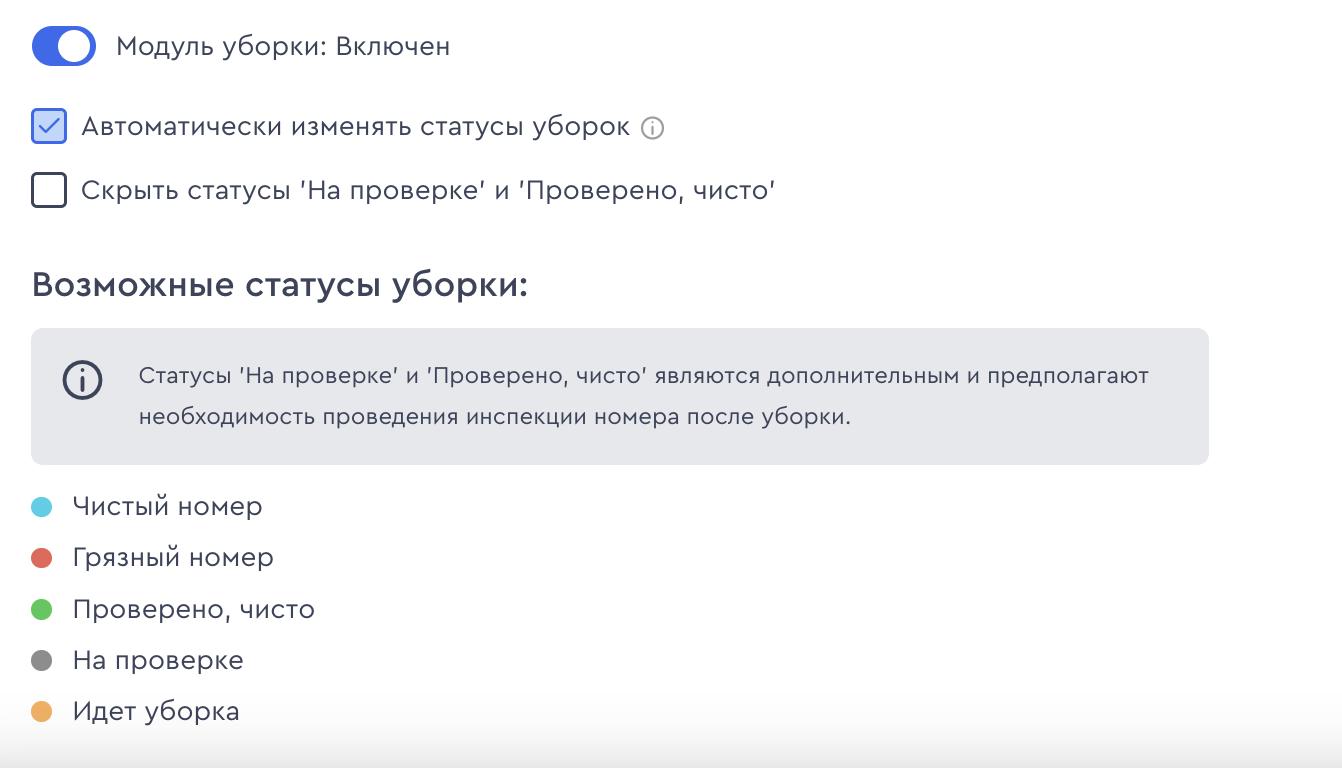Click info icon beside 'Автоматически изменять статусы уборок'
1342x768 pixels.
coord(652,128)
